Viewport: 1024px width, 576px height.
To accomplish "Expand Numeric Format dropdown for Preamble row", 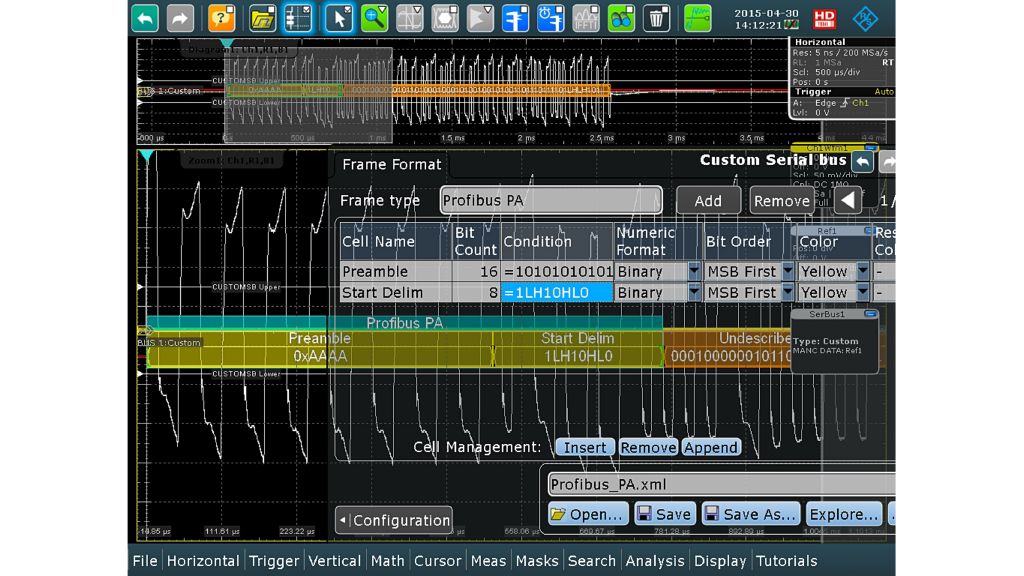I will coord(694,271).
